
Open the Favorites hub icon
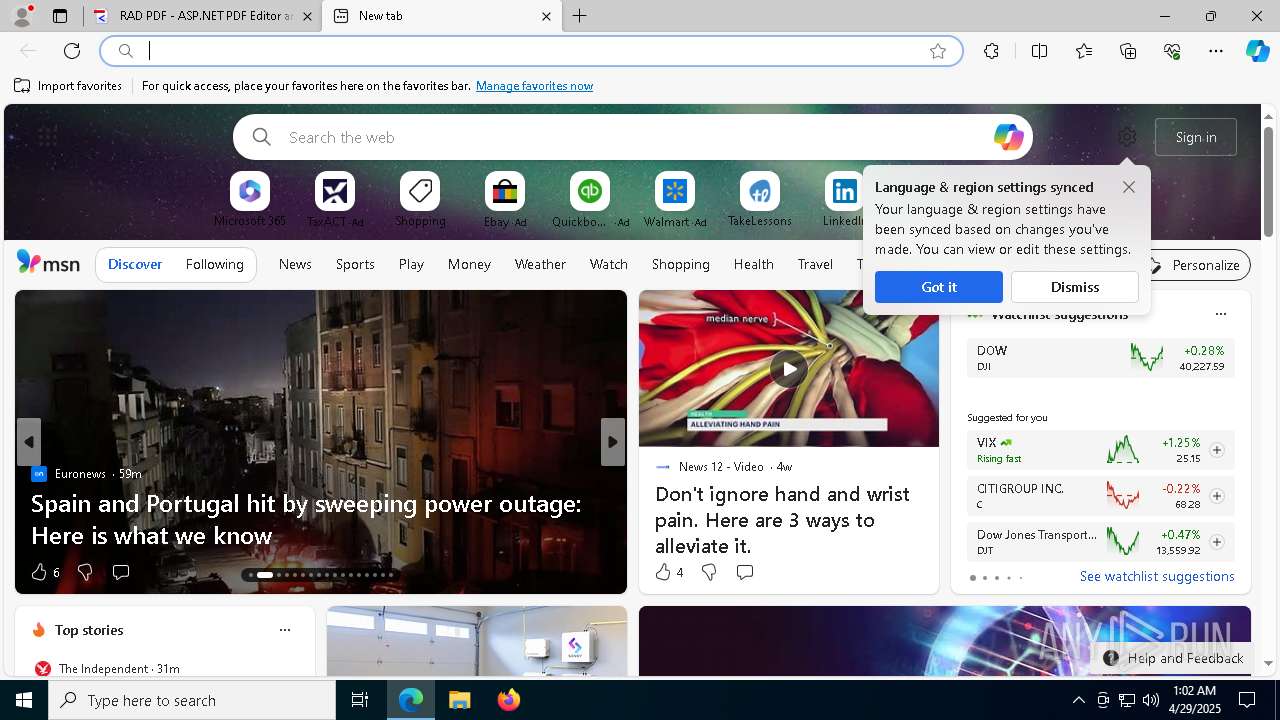tap(1084, 51)
